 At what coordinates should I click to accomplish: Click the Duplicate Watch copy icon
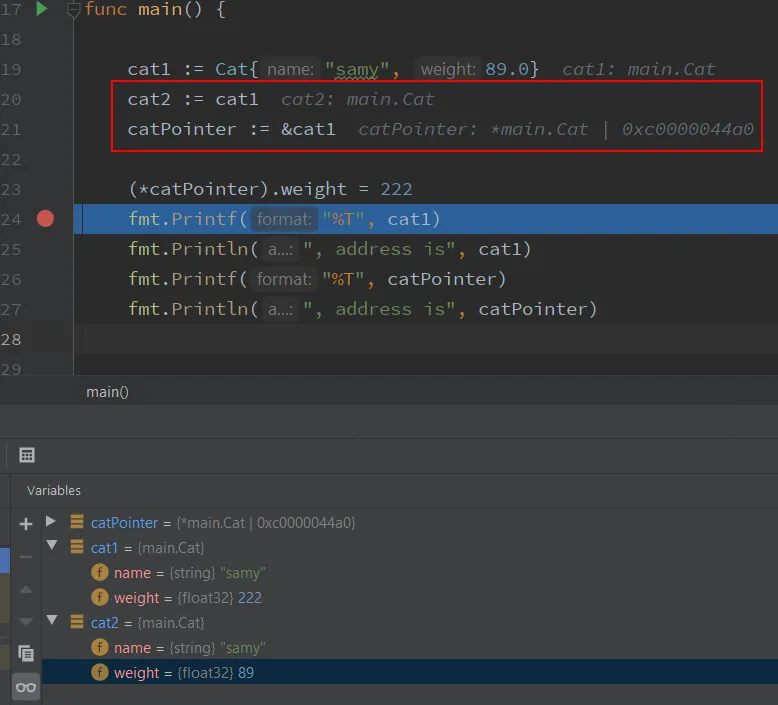(26, 654)
